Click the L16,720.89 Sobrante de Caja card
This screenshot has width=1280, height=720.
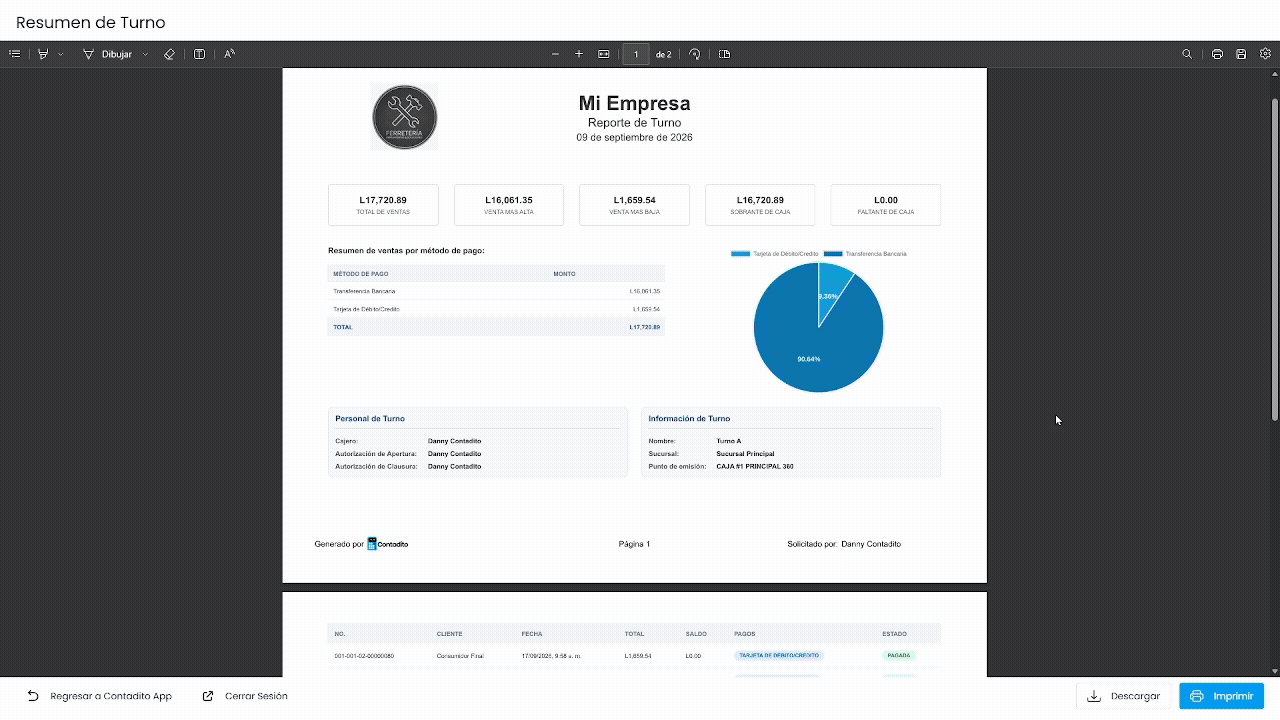760,205
